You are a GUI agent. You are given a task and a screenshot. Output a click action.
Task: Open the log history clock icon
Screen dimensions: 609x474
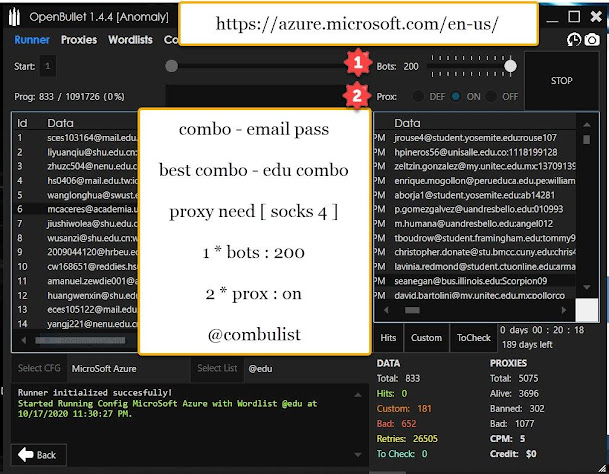tap(574, 40)
